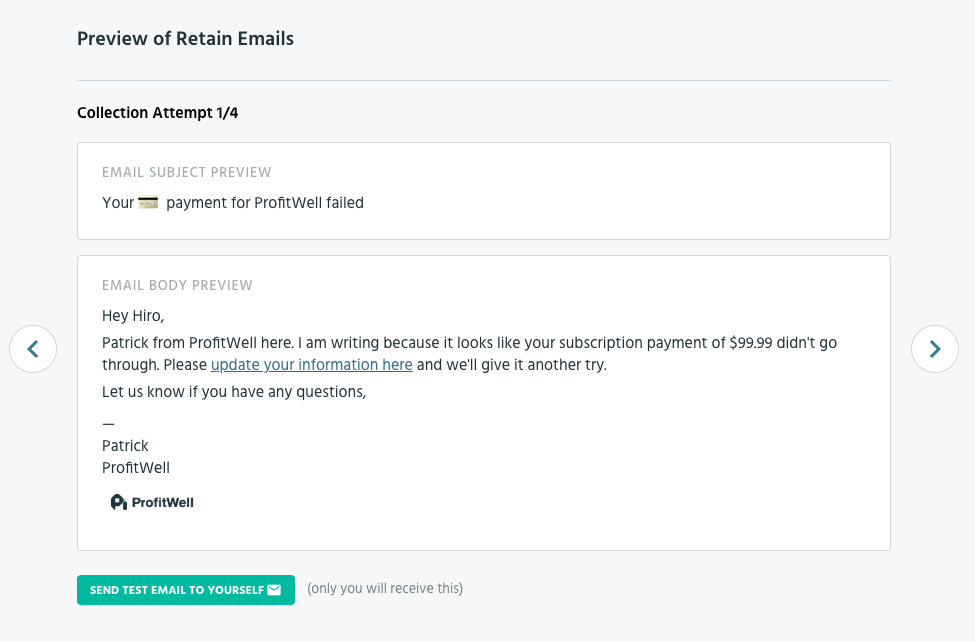Click the ProfitWell wordmark beside the logo

coord(163,503)
